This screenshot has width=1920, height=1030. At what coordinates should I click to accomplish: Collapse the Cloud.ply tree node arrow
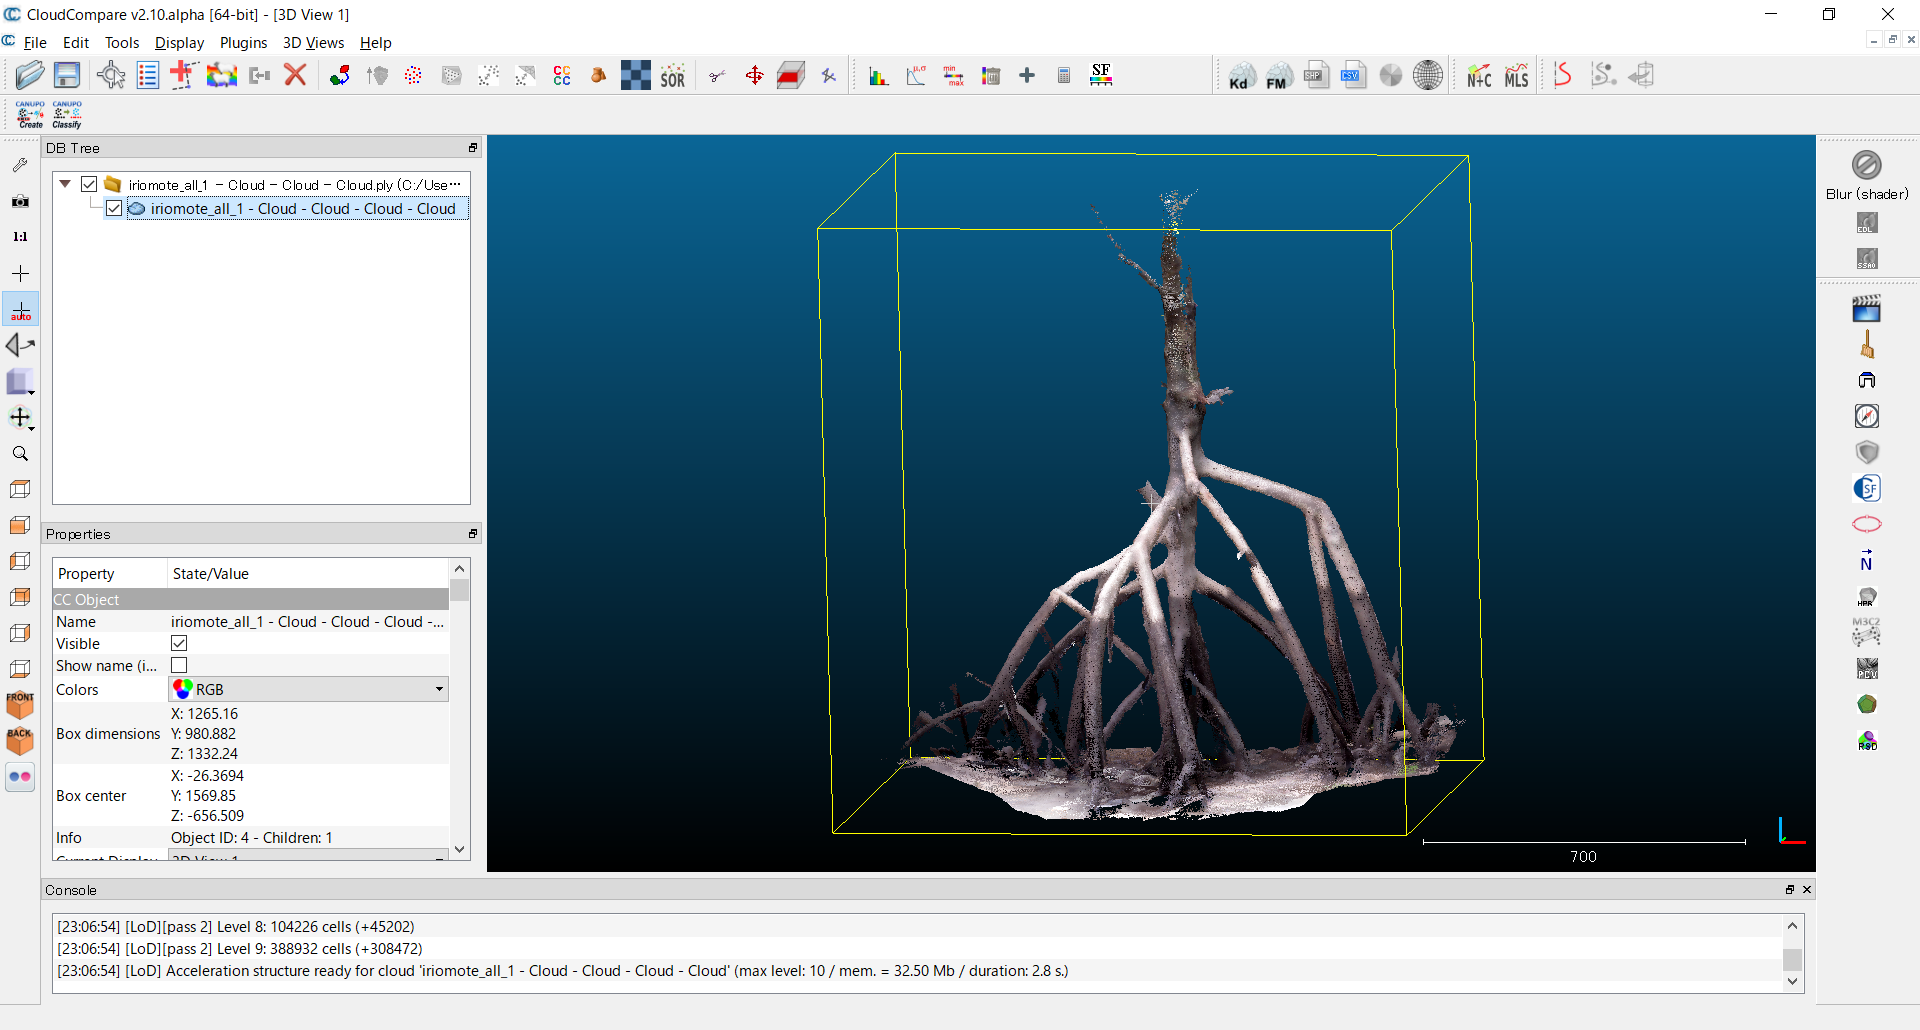[x=65, y=184]
